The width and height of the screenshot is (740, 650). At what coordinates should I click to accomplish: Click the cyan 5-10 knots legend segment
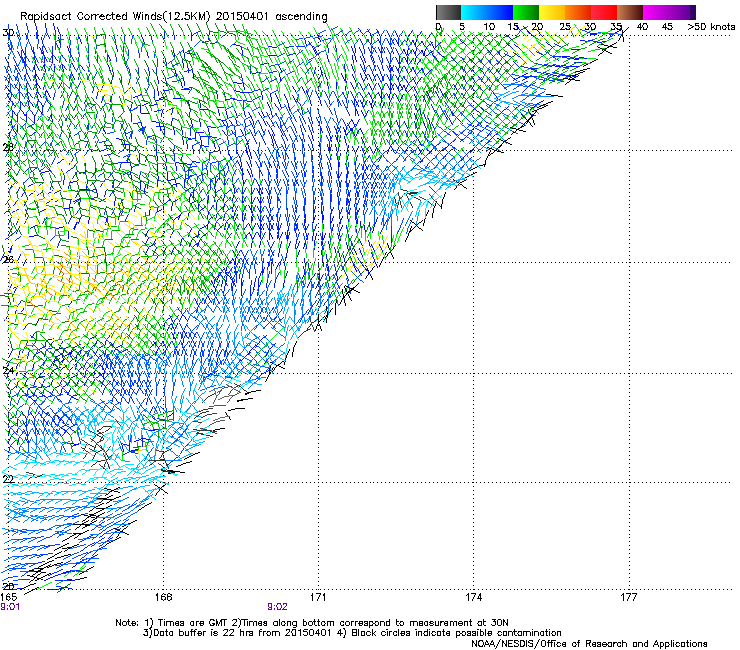pos(474,12)
